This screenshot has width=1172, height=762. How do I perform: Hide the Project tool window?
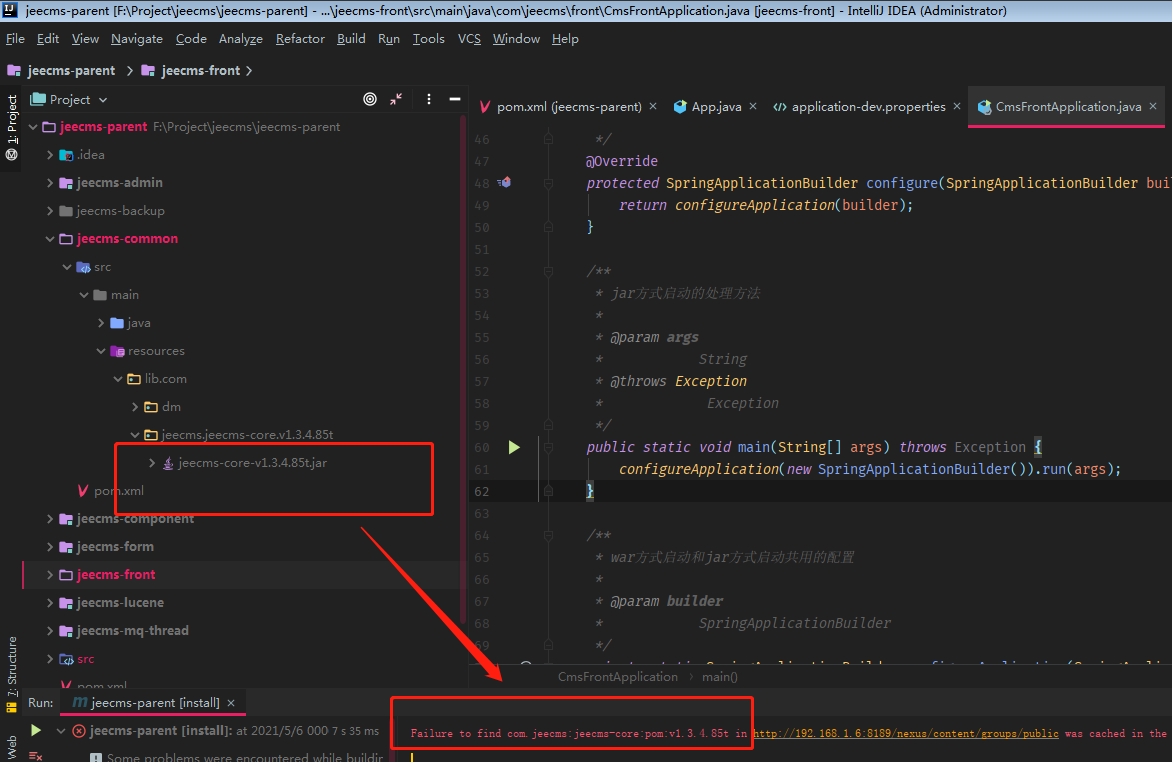[x=455, y=99]
